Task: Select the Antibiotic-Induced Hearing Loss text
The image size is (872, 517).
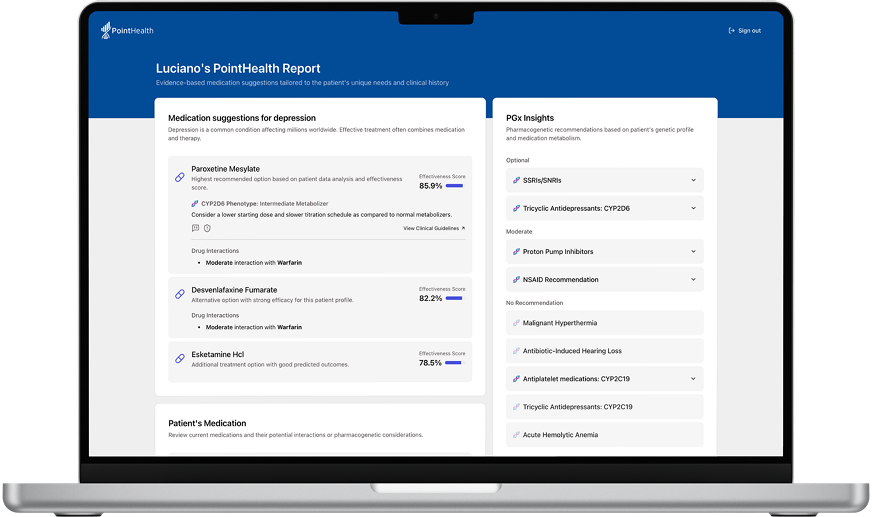Action: click(572, 351)
